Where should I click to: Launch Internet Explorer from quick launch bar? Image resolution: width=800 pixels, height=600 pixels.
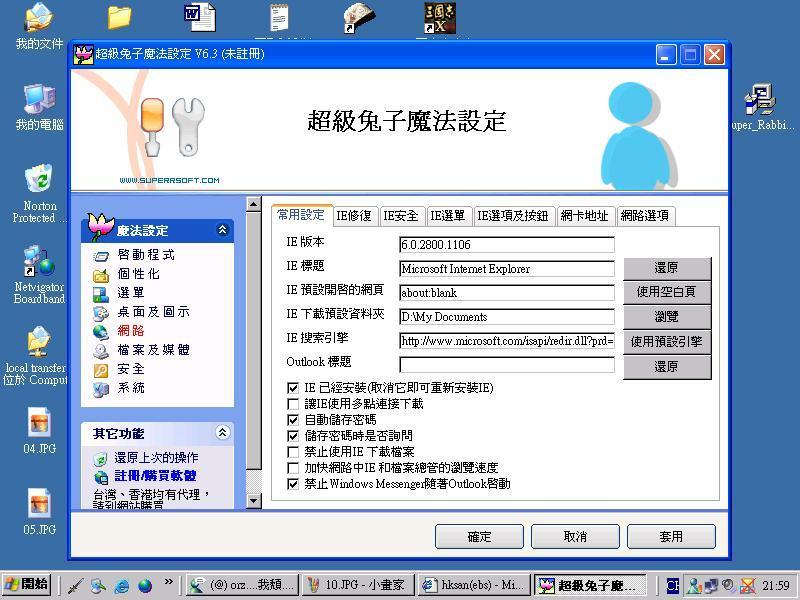[121, 585]
